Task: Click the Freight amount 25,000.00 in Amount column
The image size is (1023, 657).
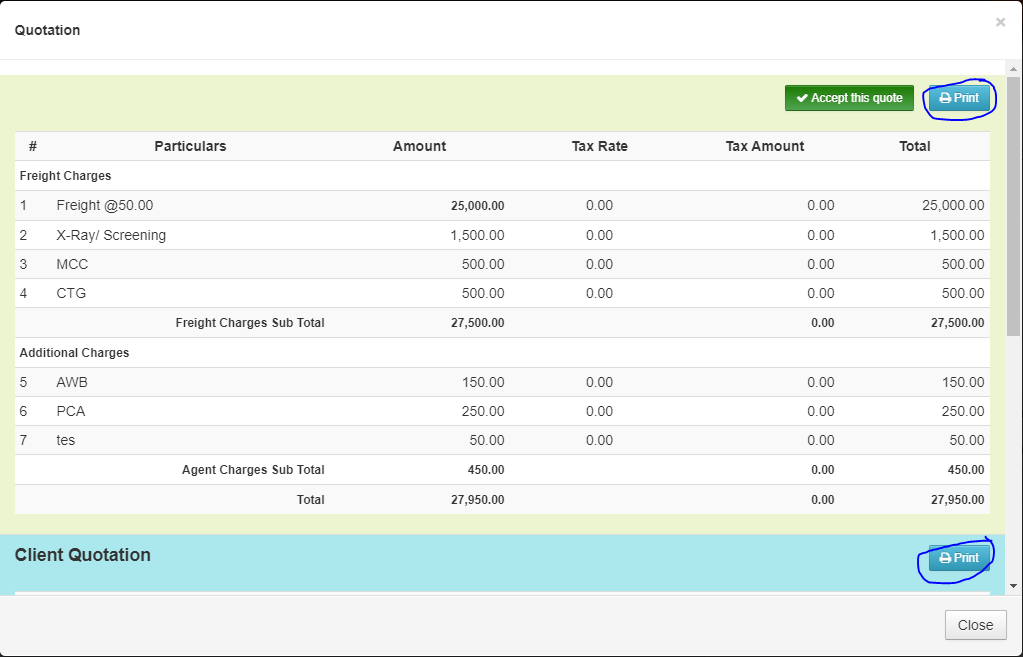Action: click(x=478, y=206)
